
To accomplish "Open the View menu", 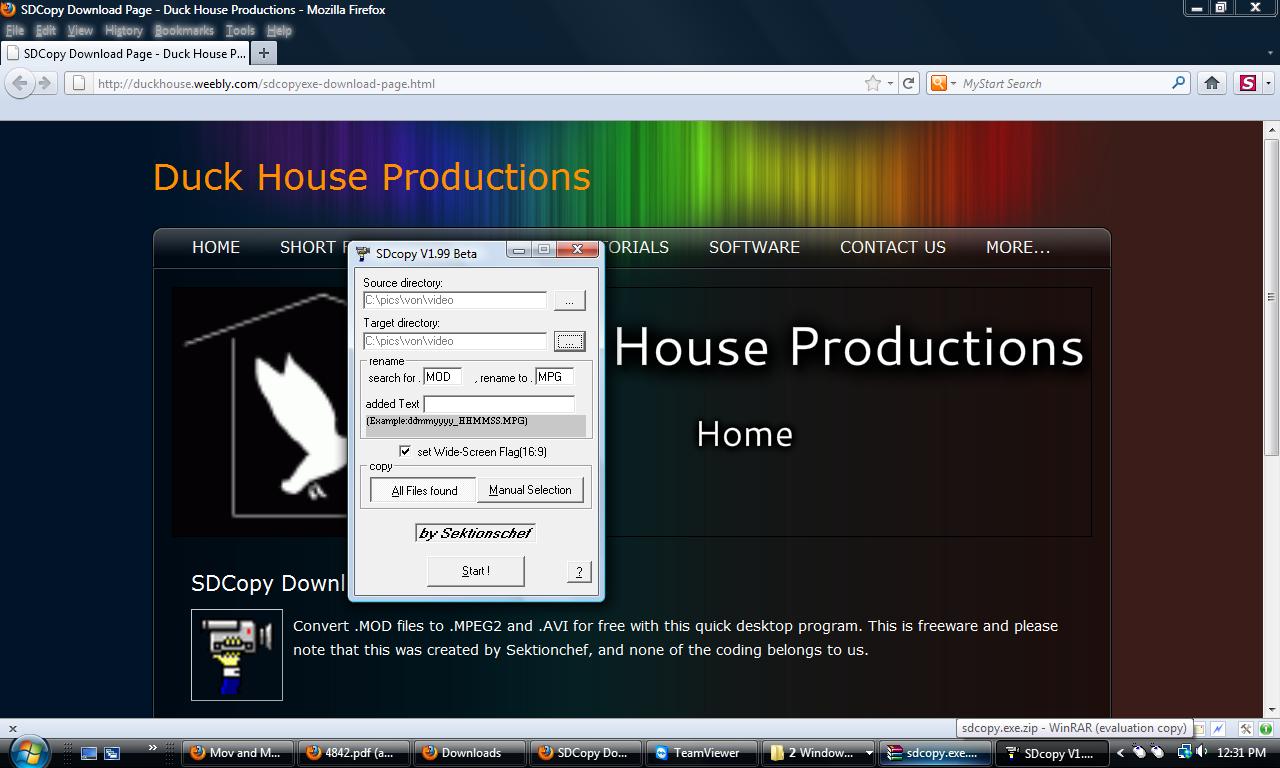I will click(x=80, y=30).
